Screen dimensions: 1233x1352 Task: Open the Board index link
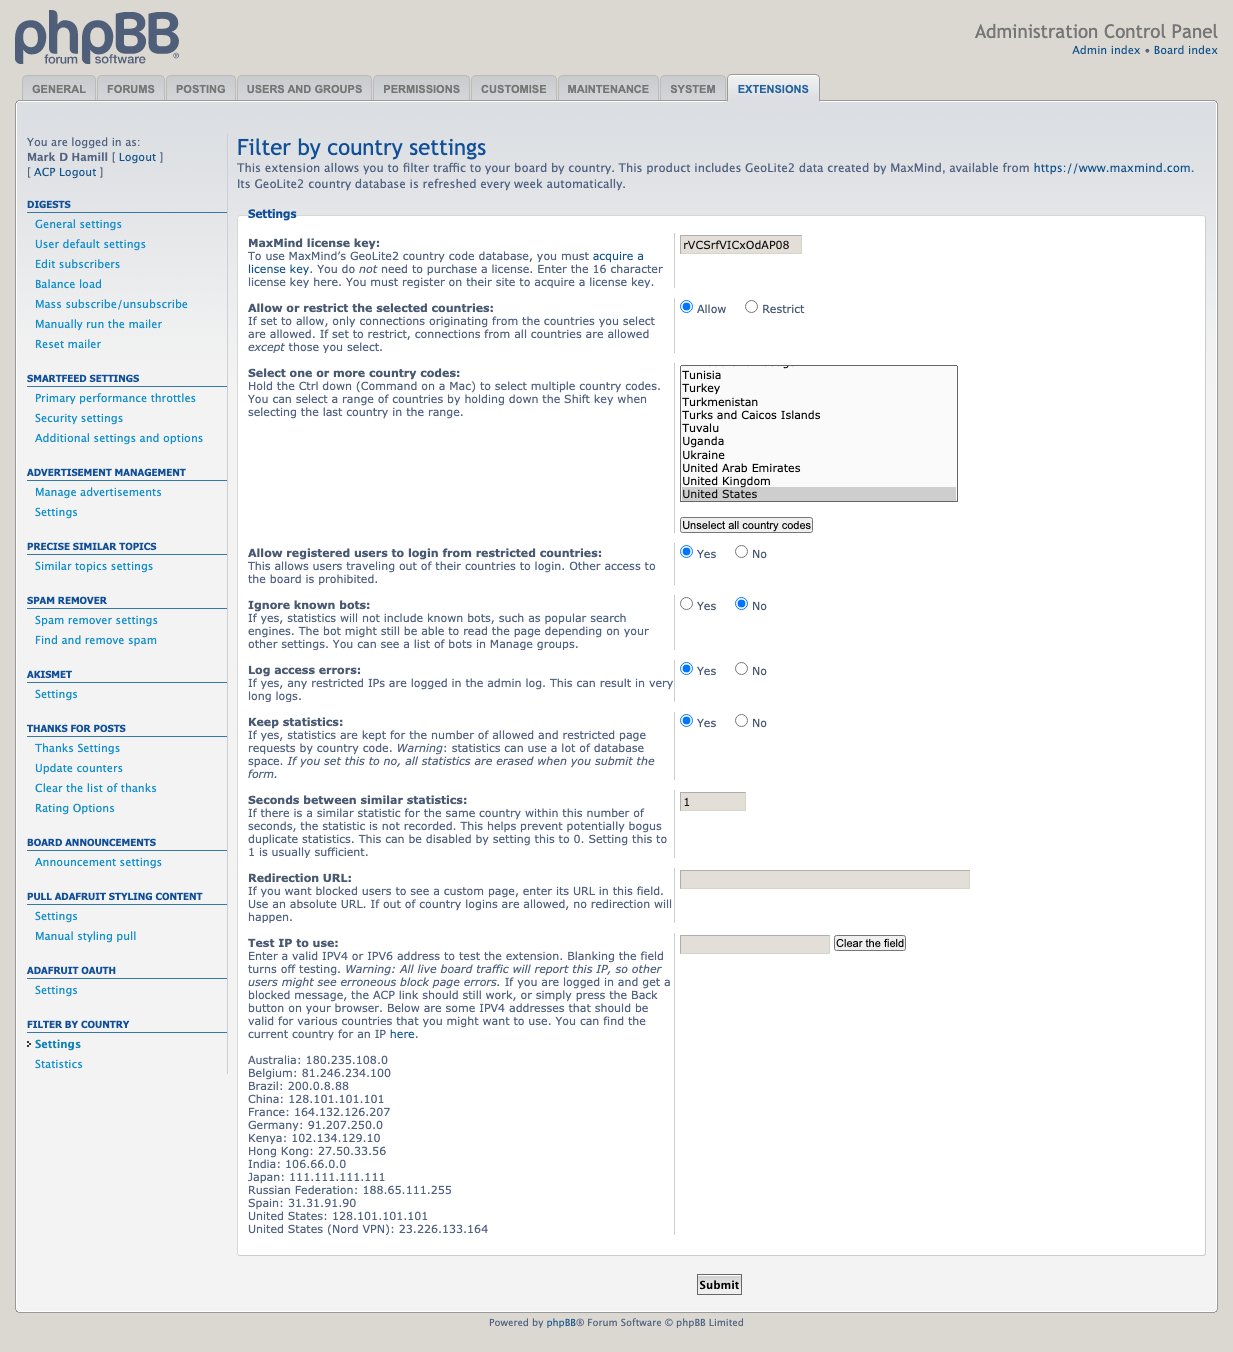(1186, 50)
